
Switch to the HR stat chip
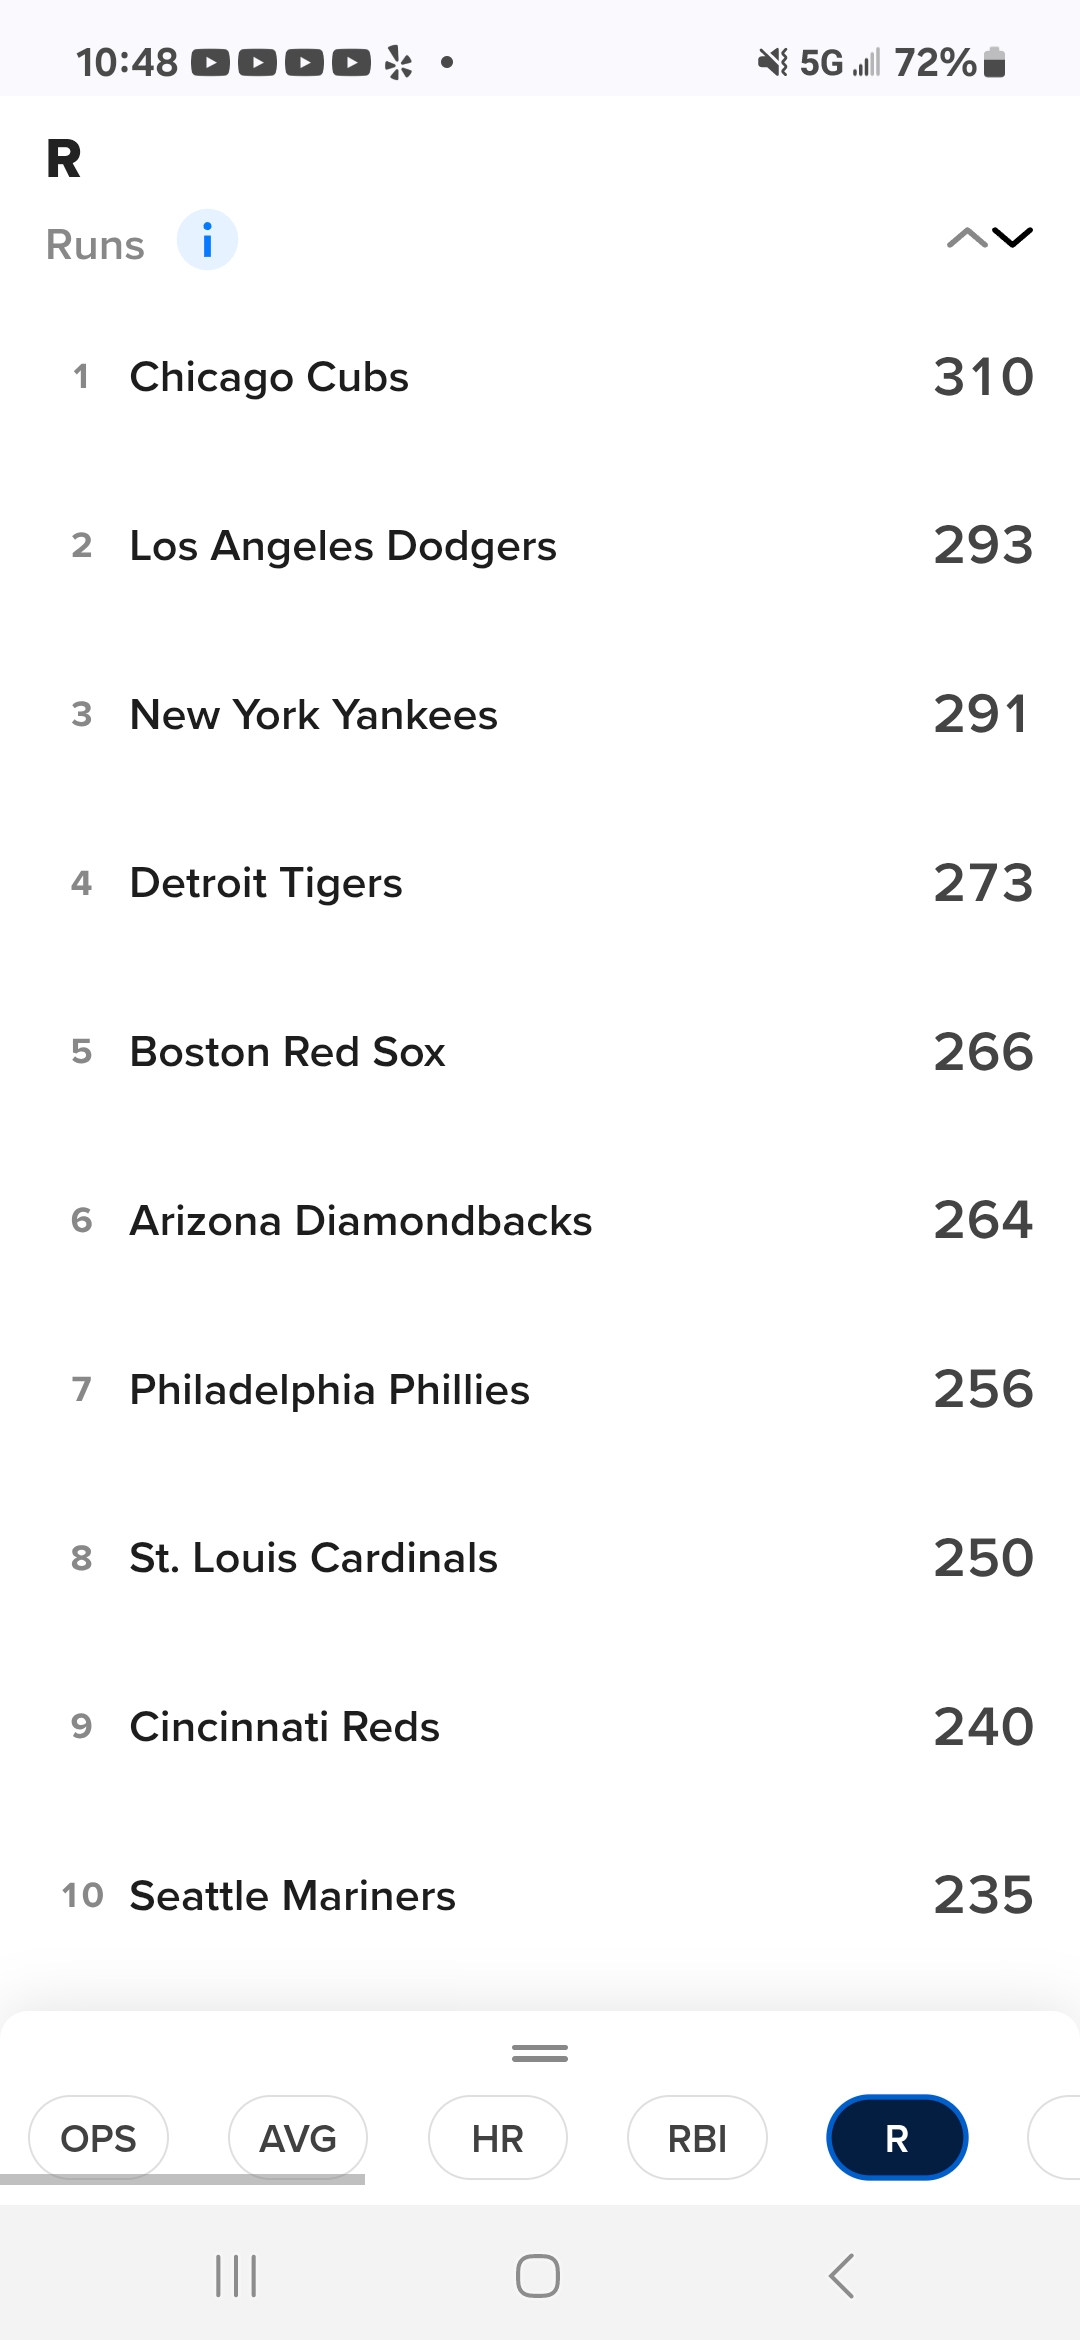click(498, 2138)
